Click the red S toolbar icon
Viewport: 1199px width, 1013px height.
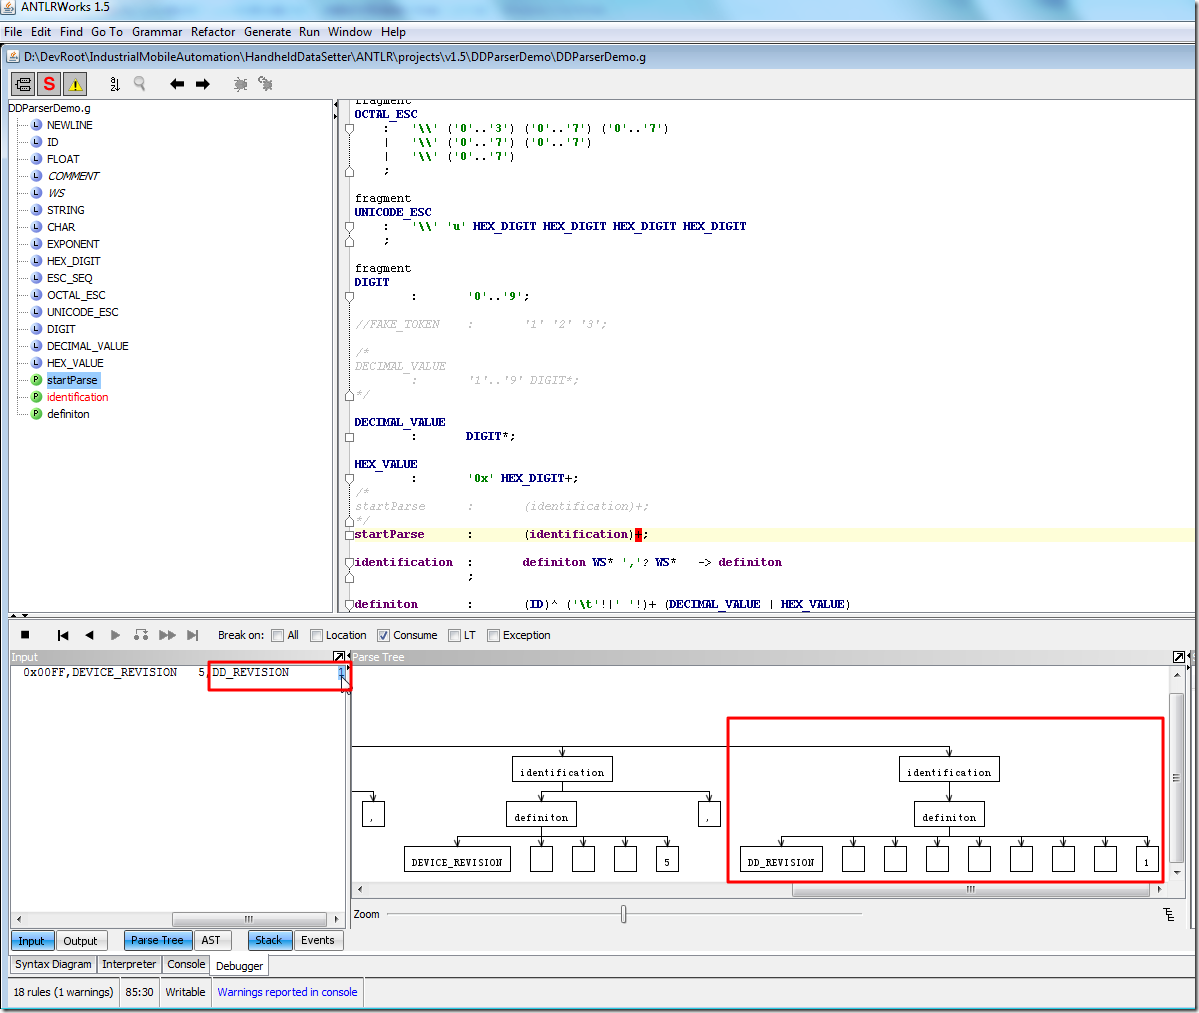[49, 84]
